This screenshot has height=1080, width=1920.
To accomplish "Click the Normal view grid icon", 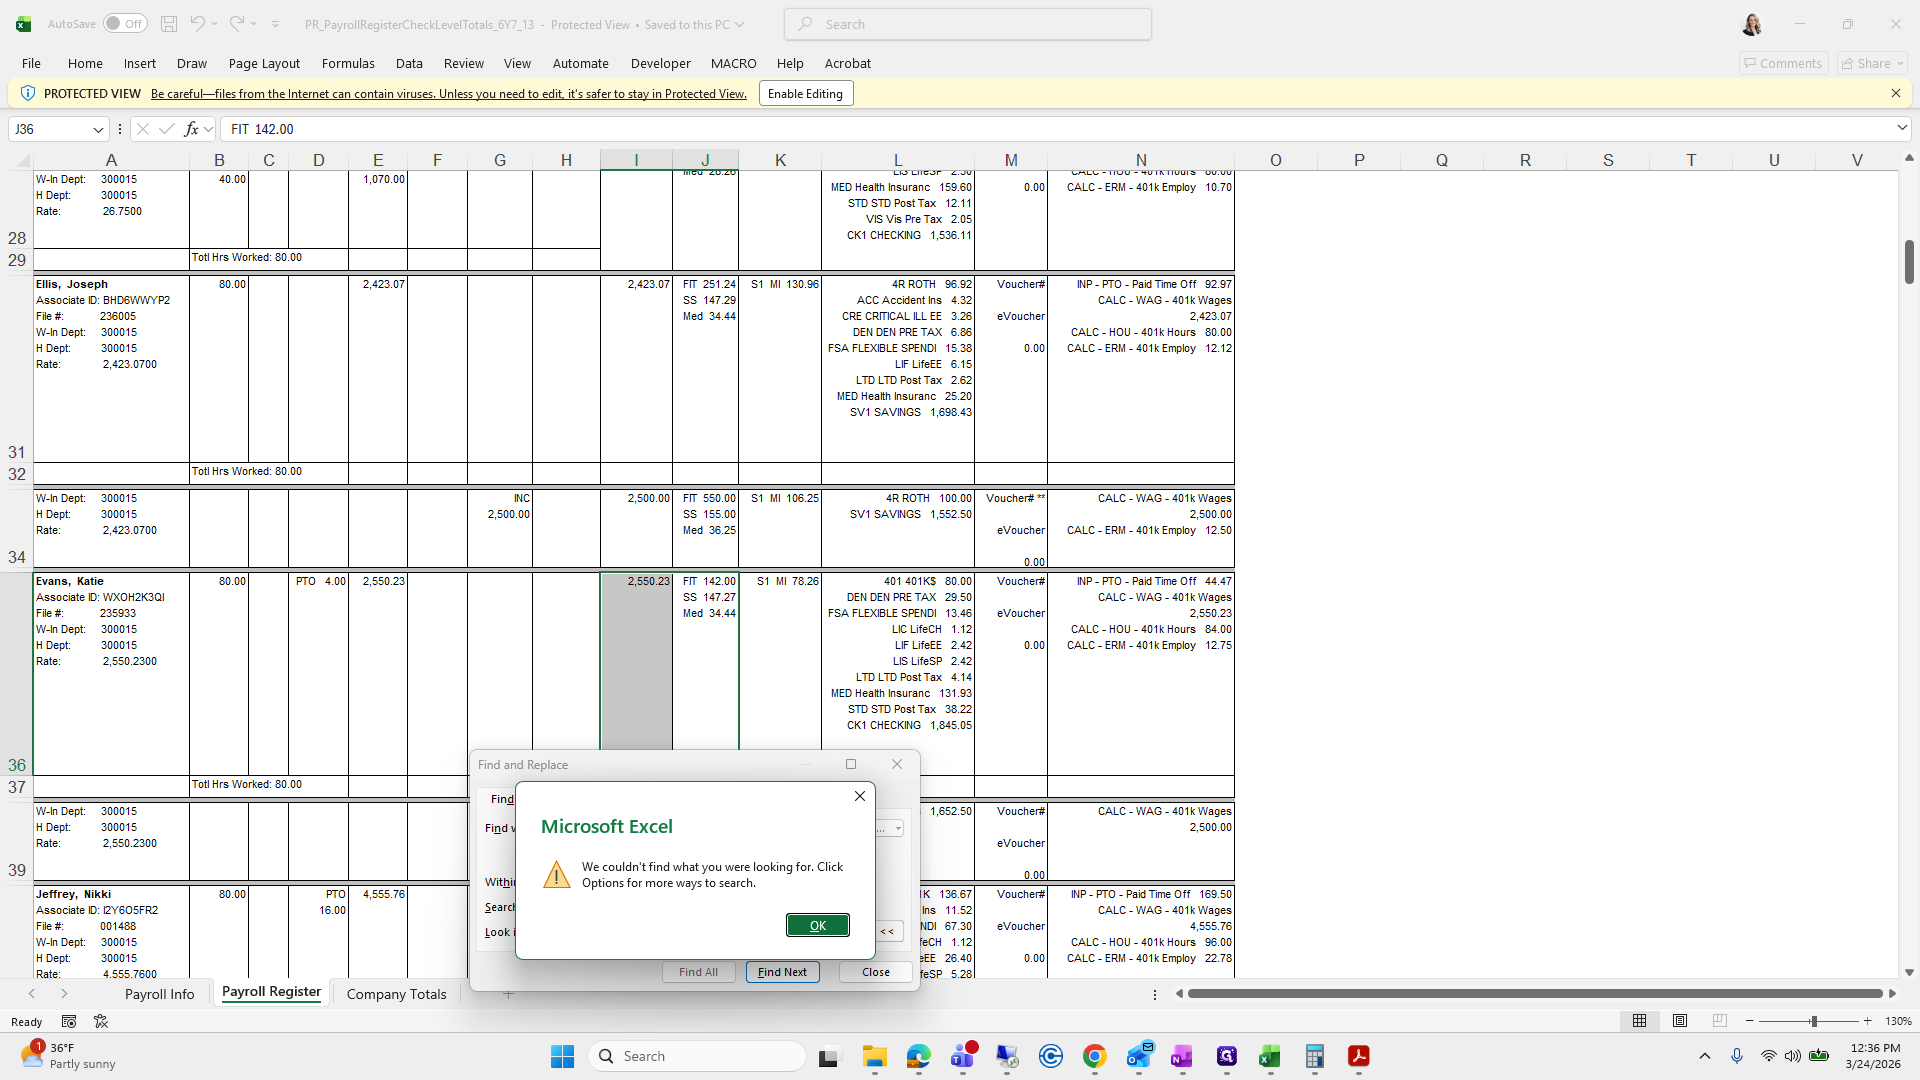I will pyautogui.click(x=1639, y=1021).
